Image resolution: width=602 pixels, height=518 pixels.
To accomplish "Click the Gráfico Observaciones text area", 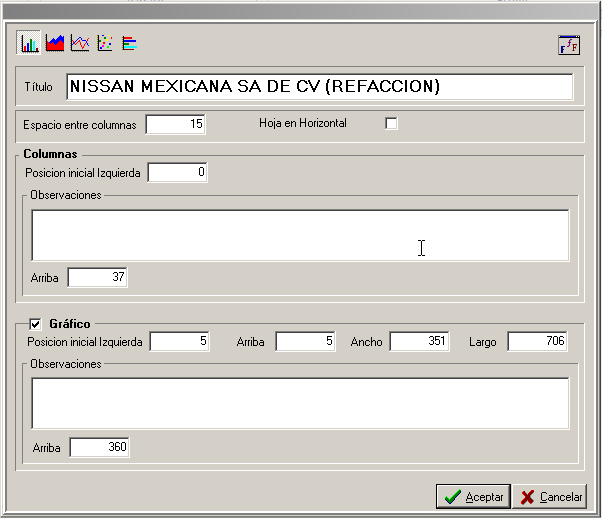I will pos(300,403).
